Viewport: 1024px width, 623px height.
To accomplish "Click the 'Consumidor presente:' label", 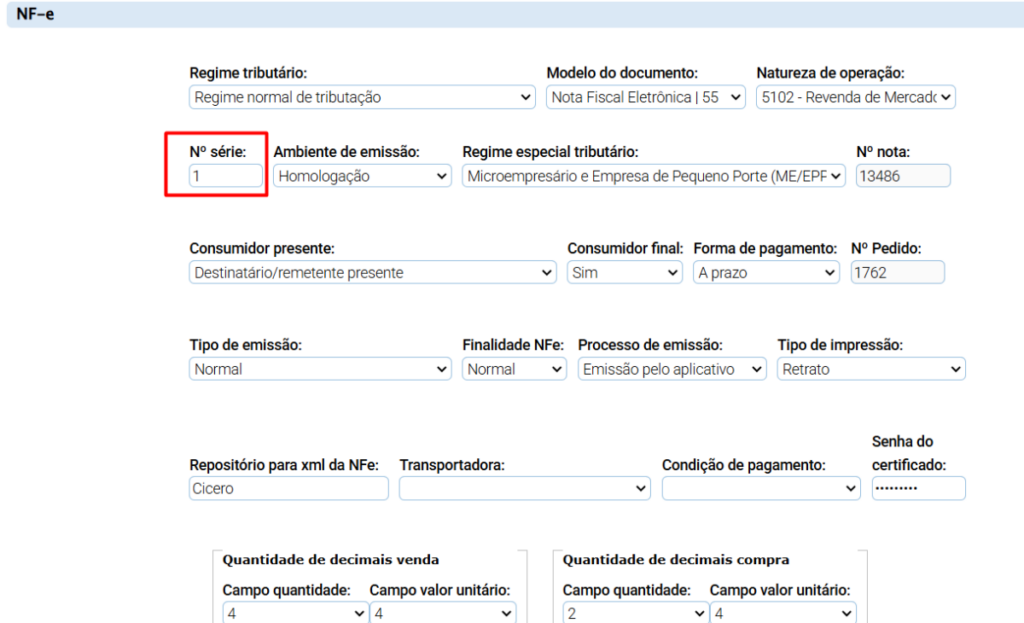I will [262, 248].
